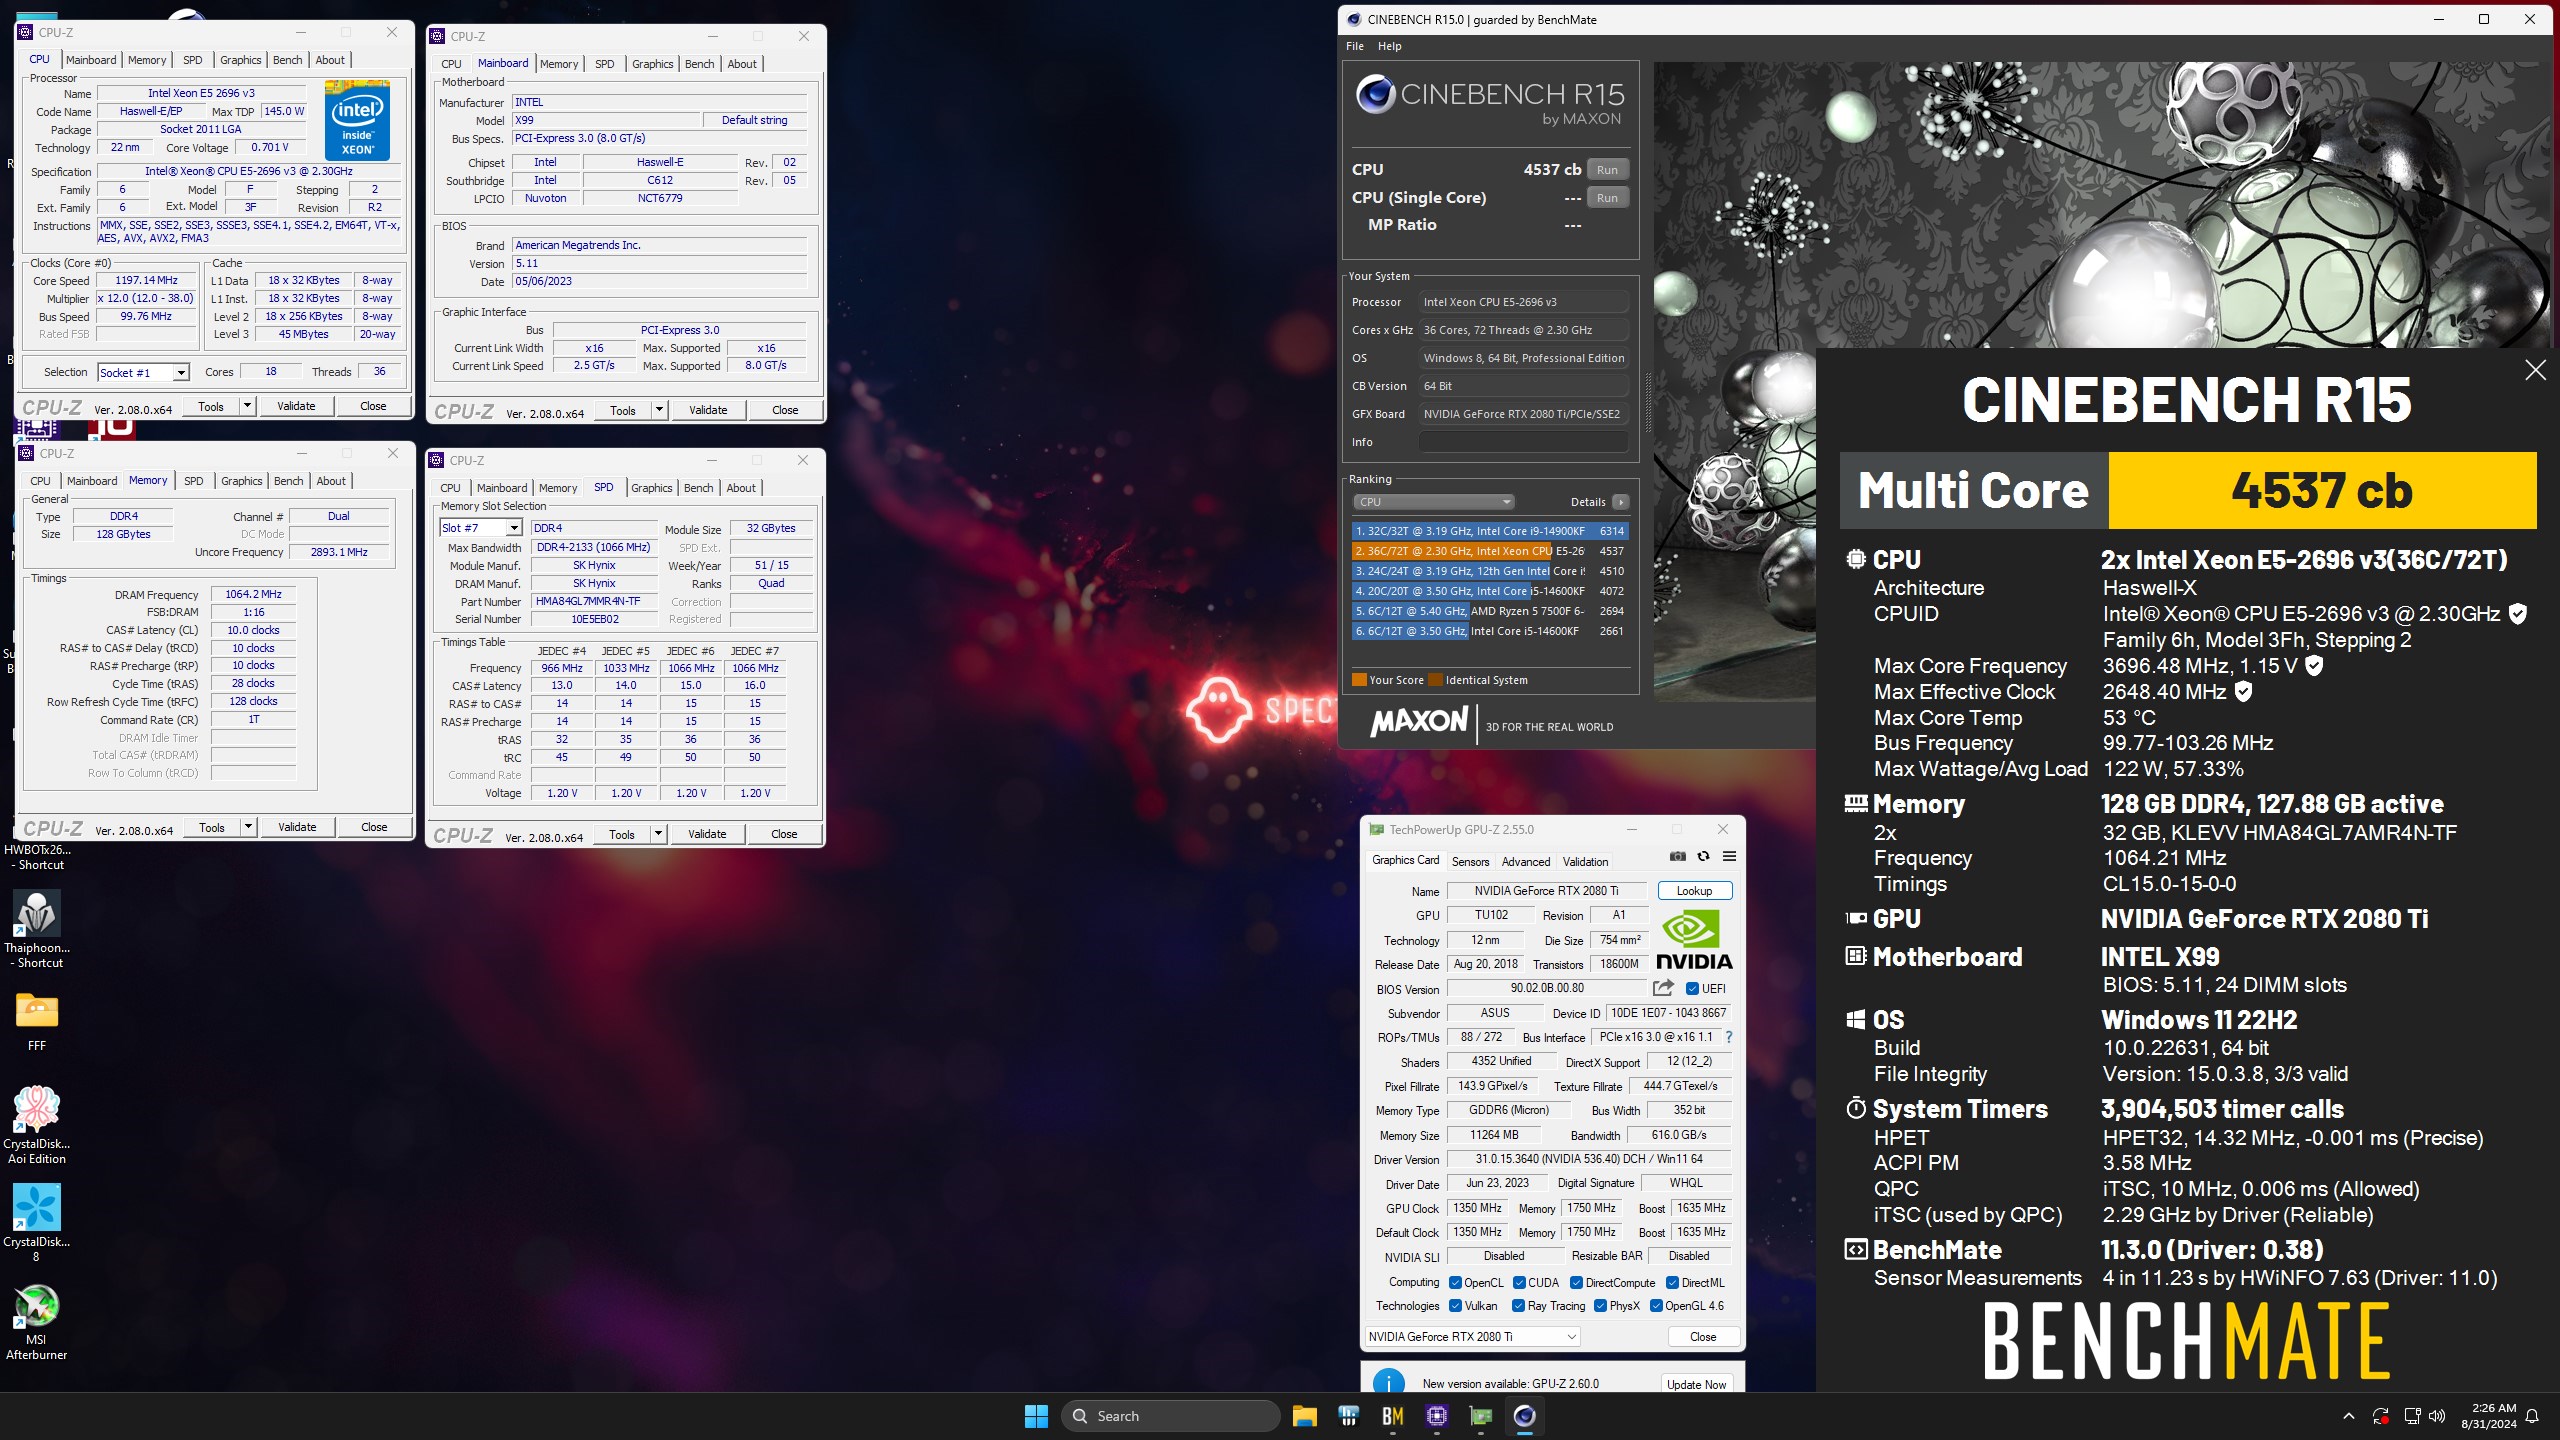Click the Identical System legend swatch

[1436, 680]
